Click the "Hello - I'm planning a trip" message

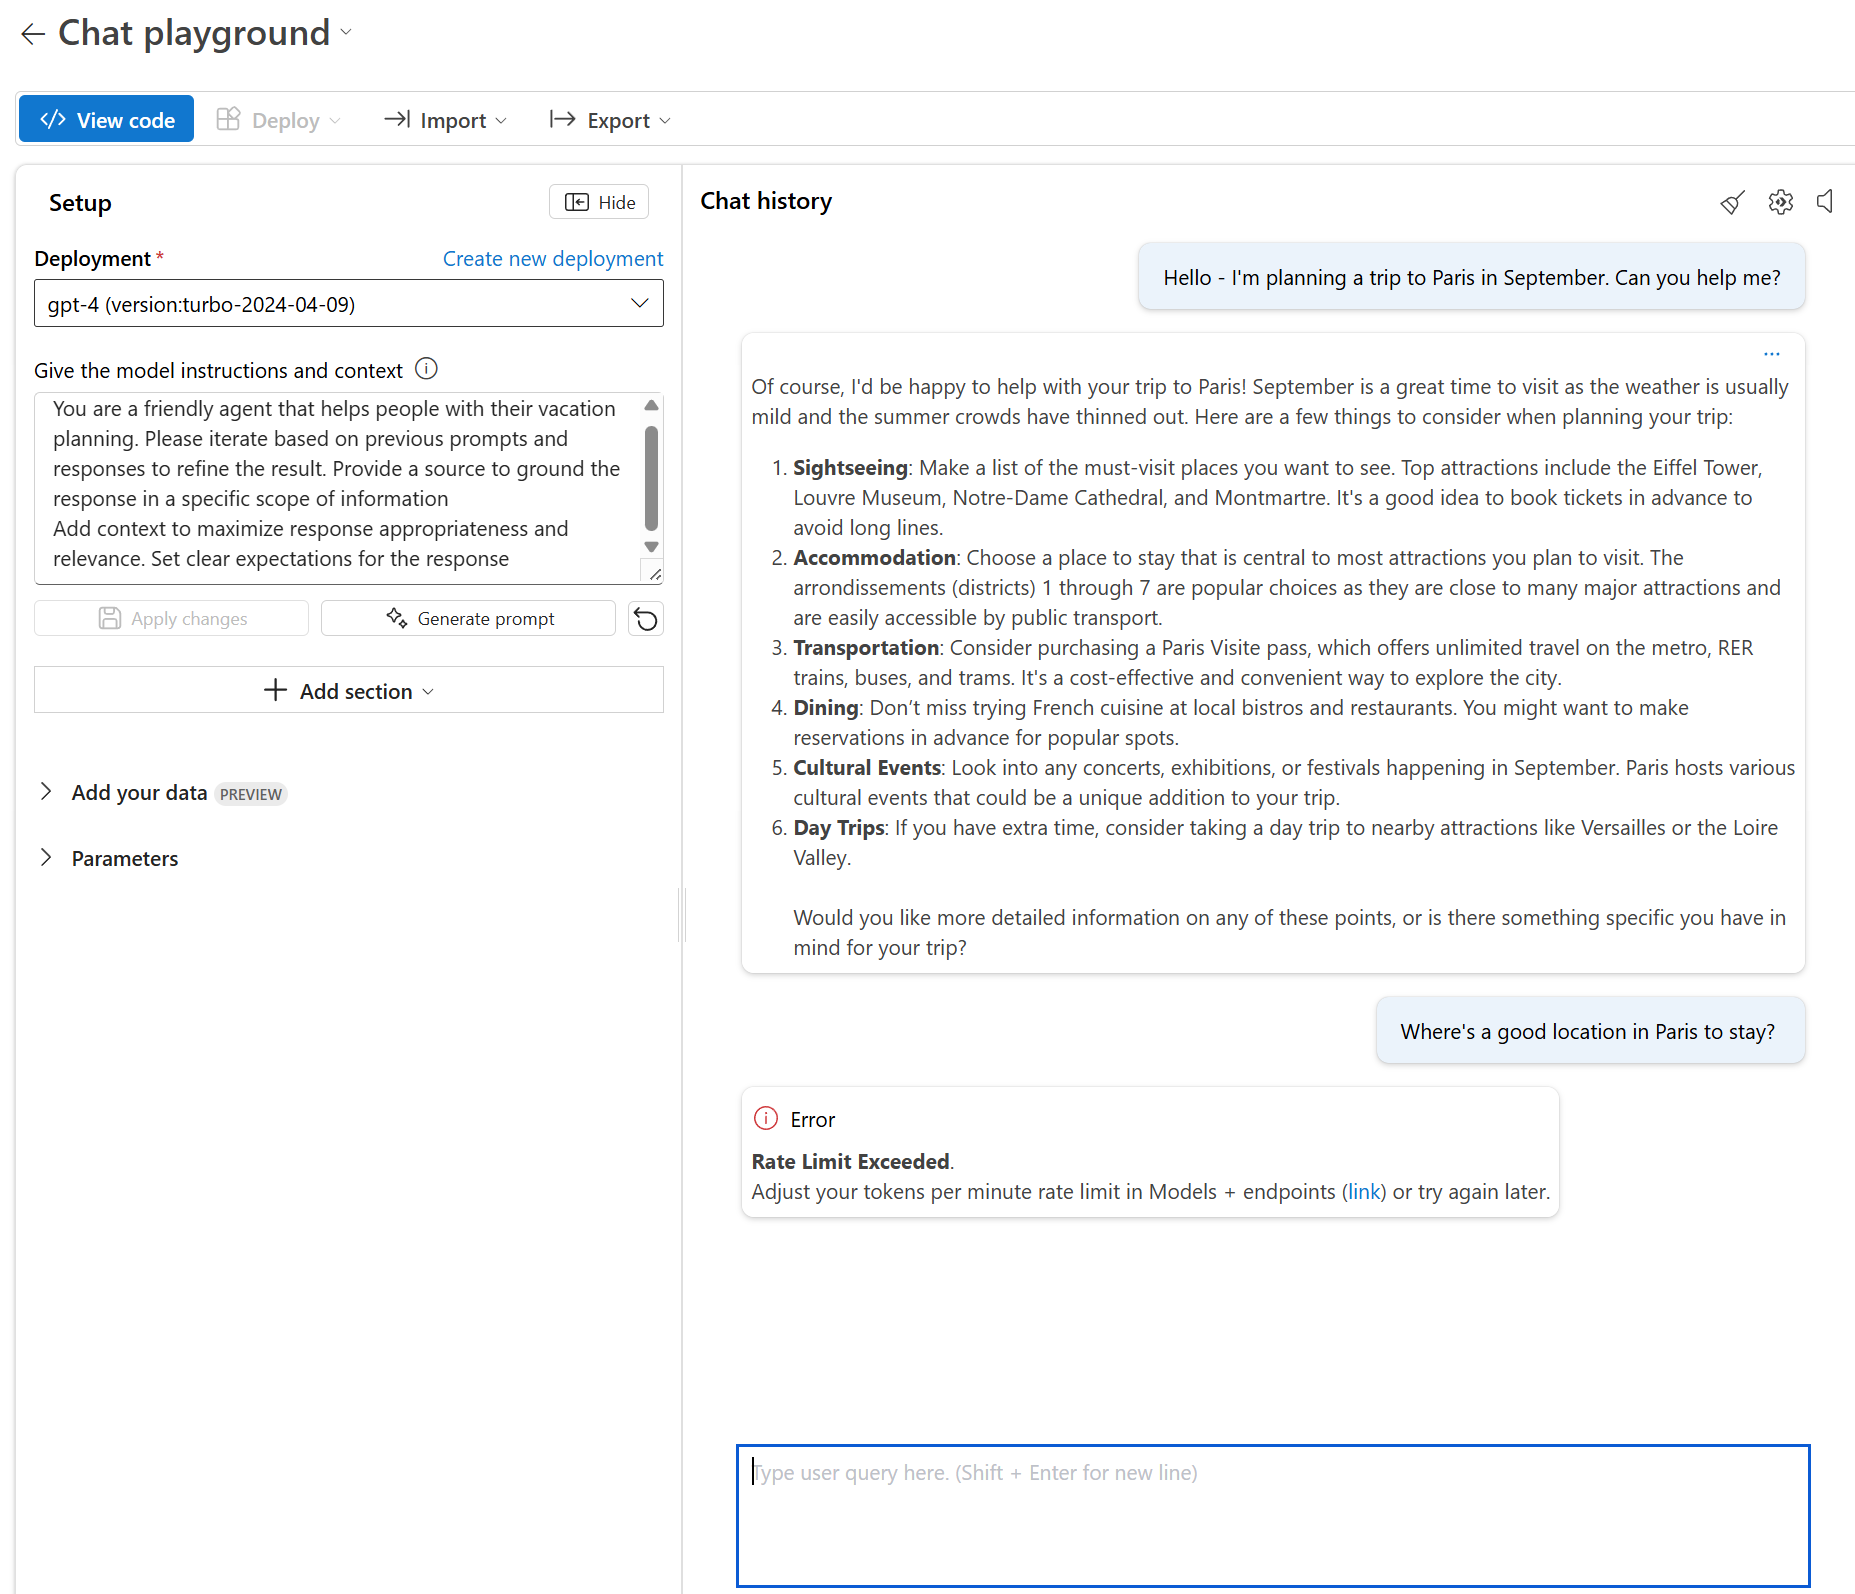1472,278
